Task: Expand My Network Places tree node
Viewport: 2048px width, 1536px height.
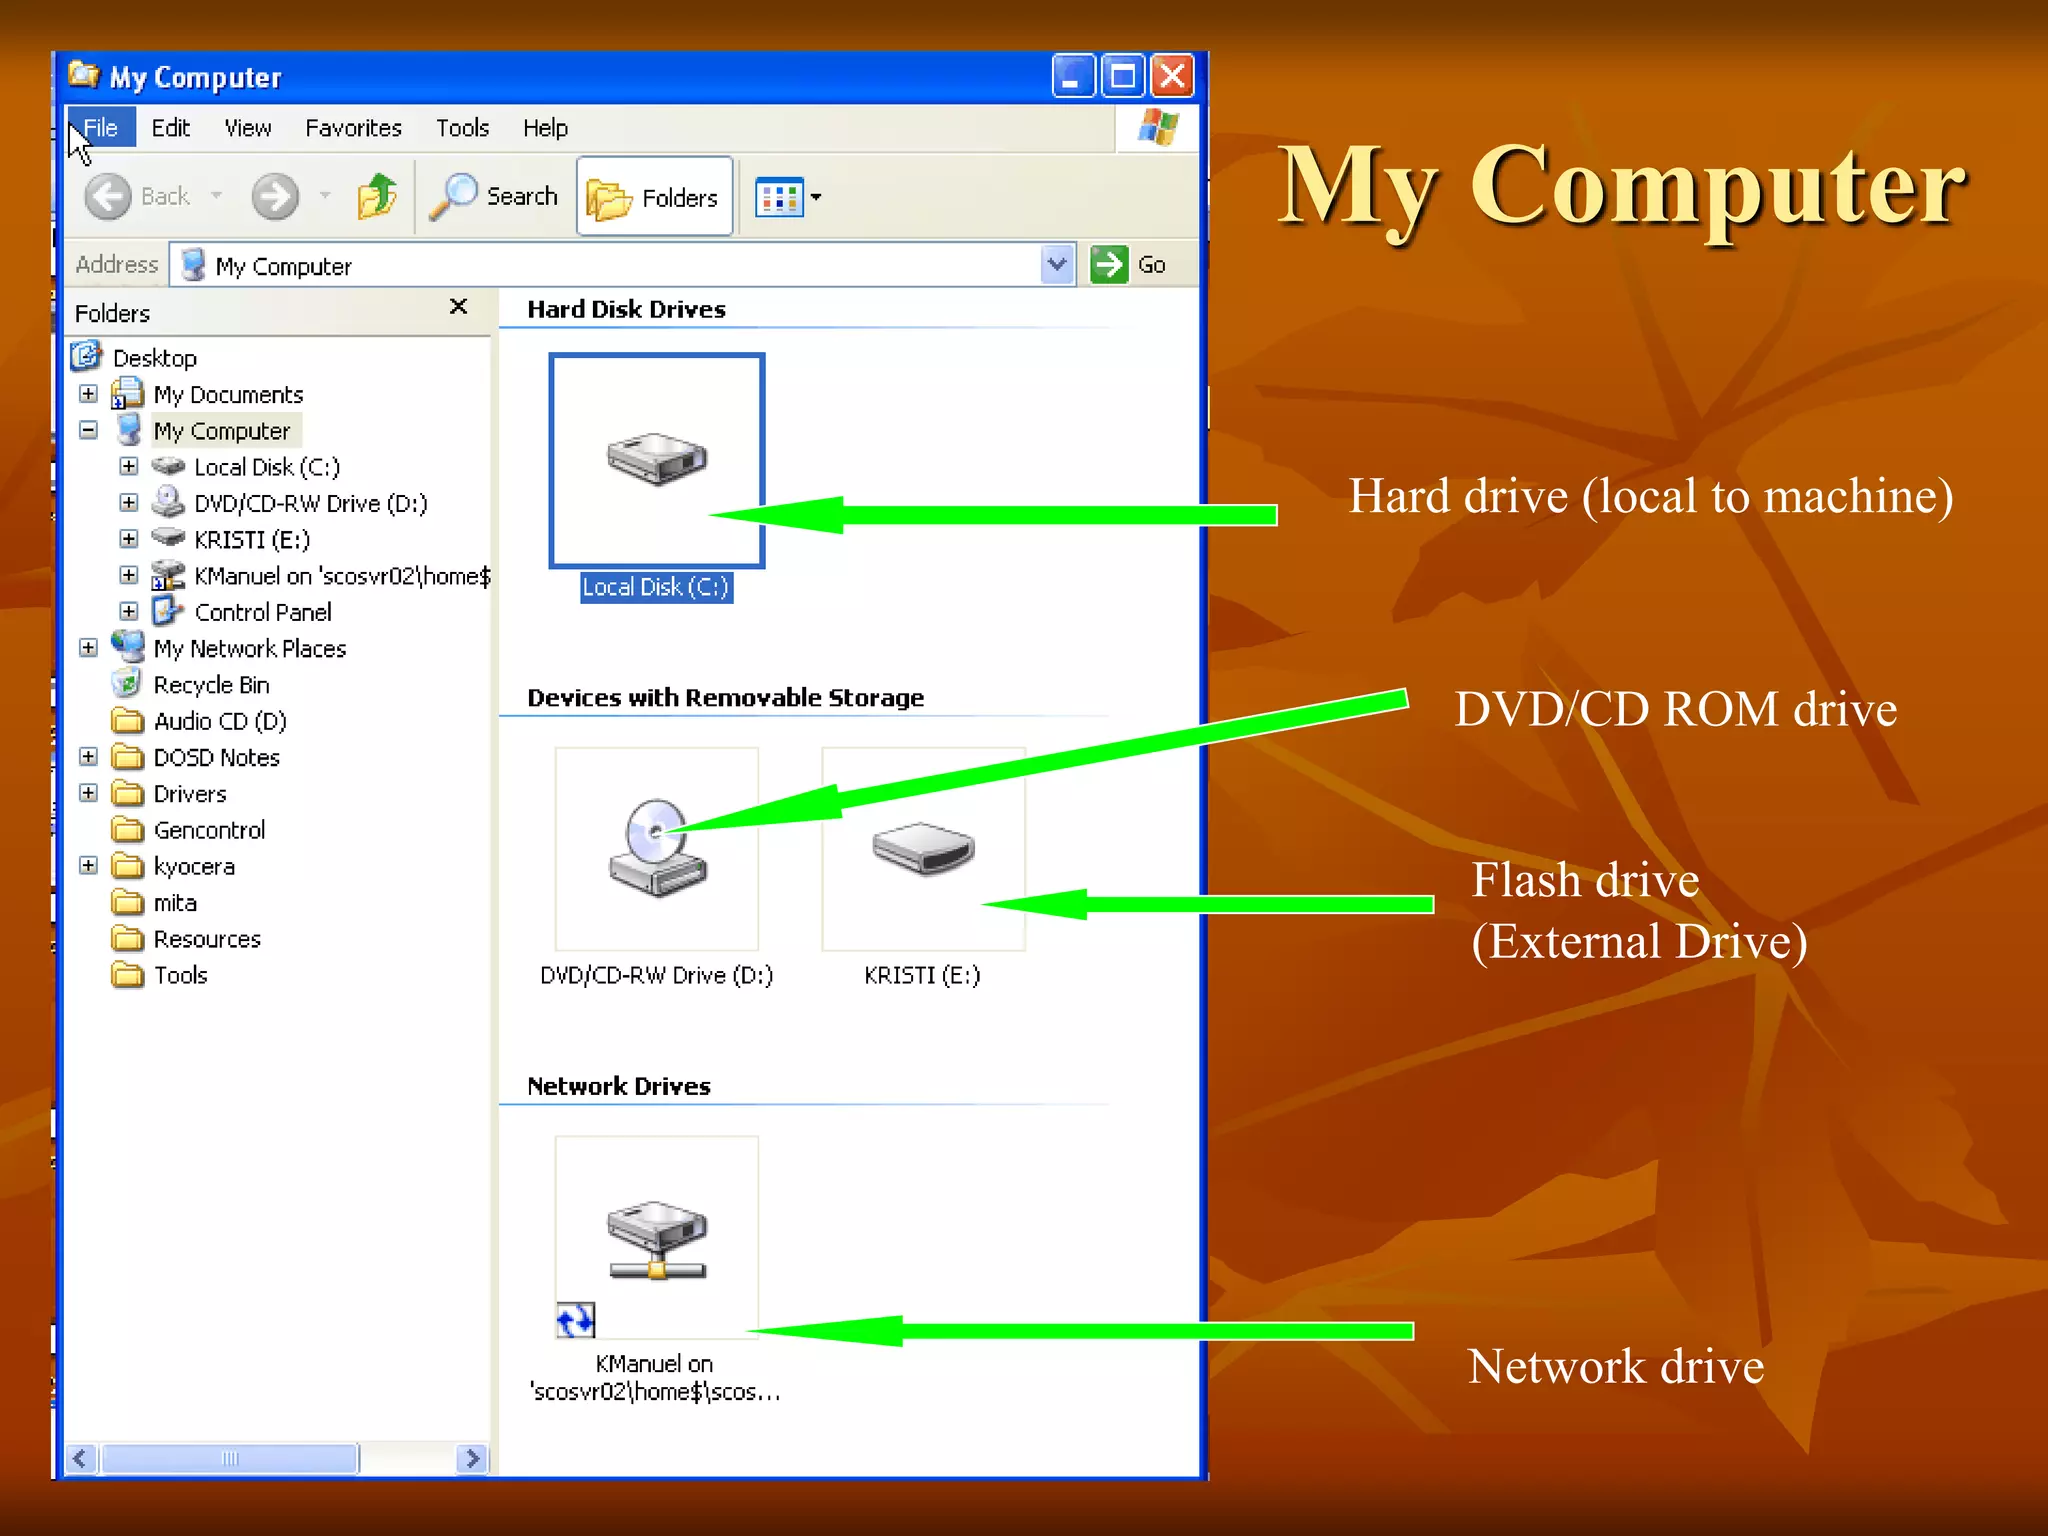Action: click(89, 648)
